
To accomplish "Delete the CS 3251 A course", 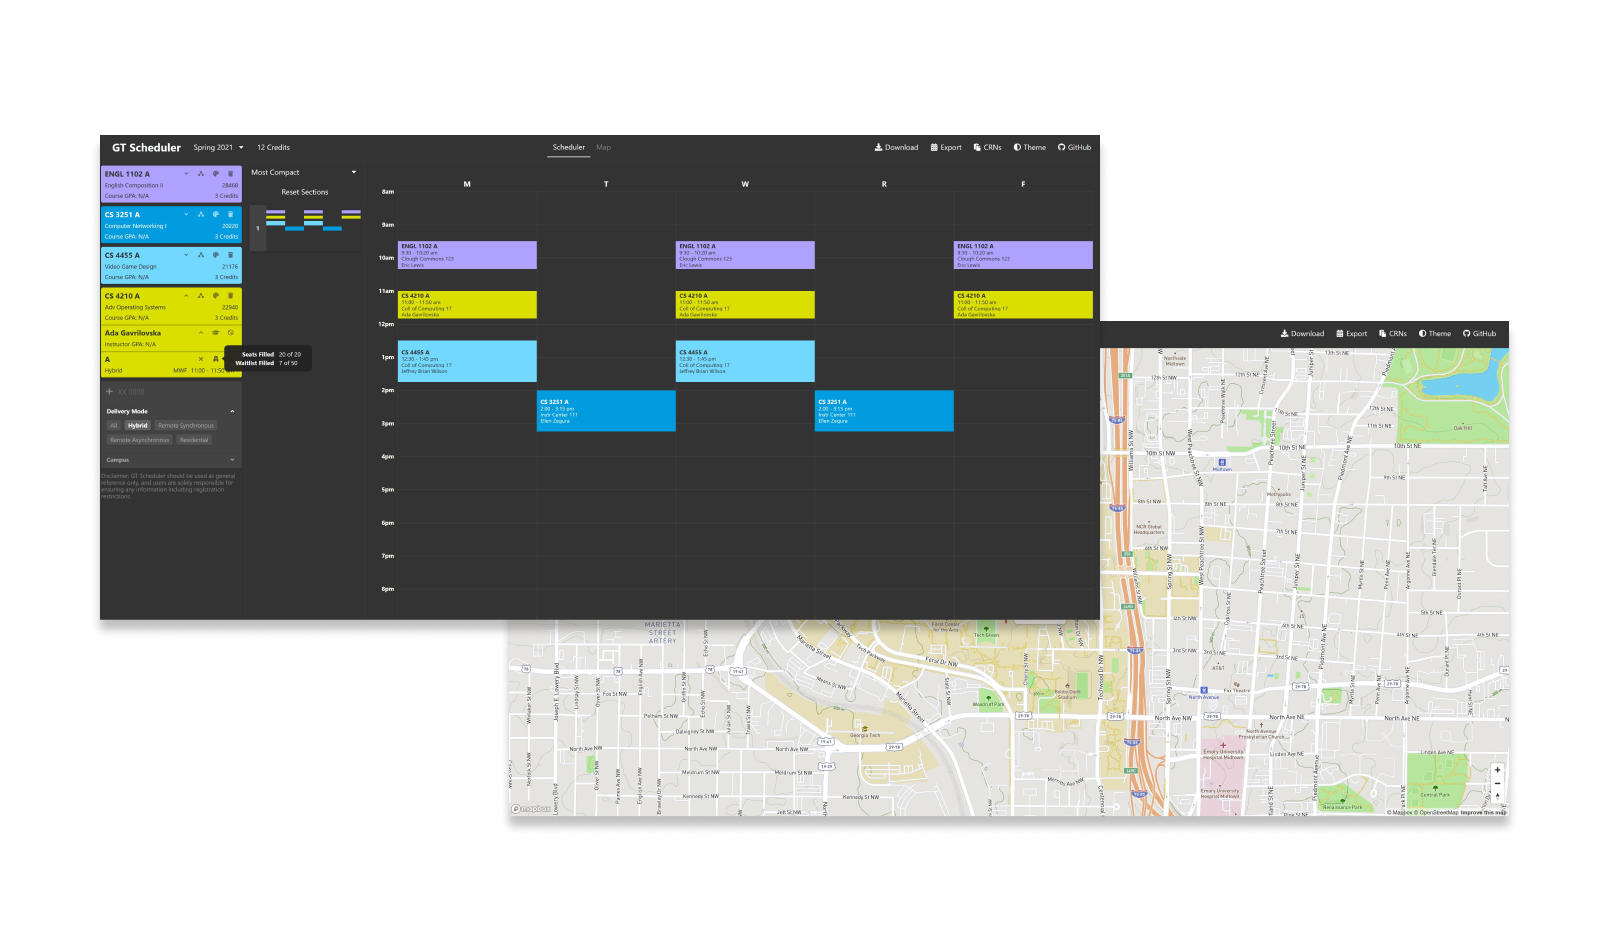I will point(230,214).
